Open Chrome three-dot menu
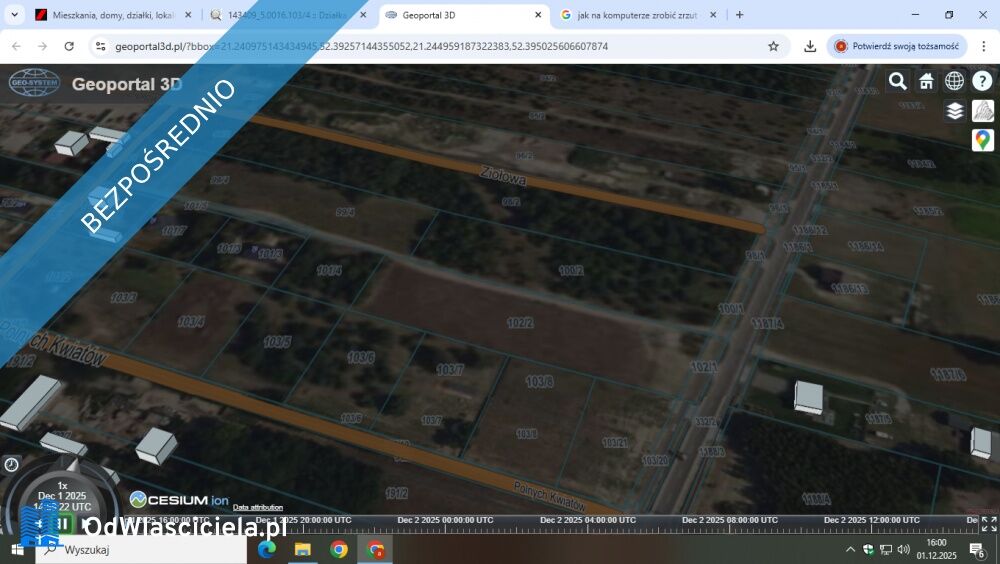Image resolution: width=1000 pixels, height=564 pixels. tap(983, 46)
